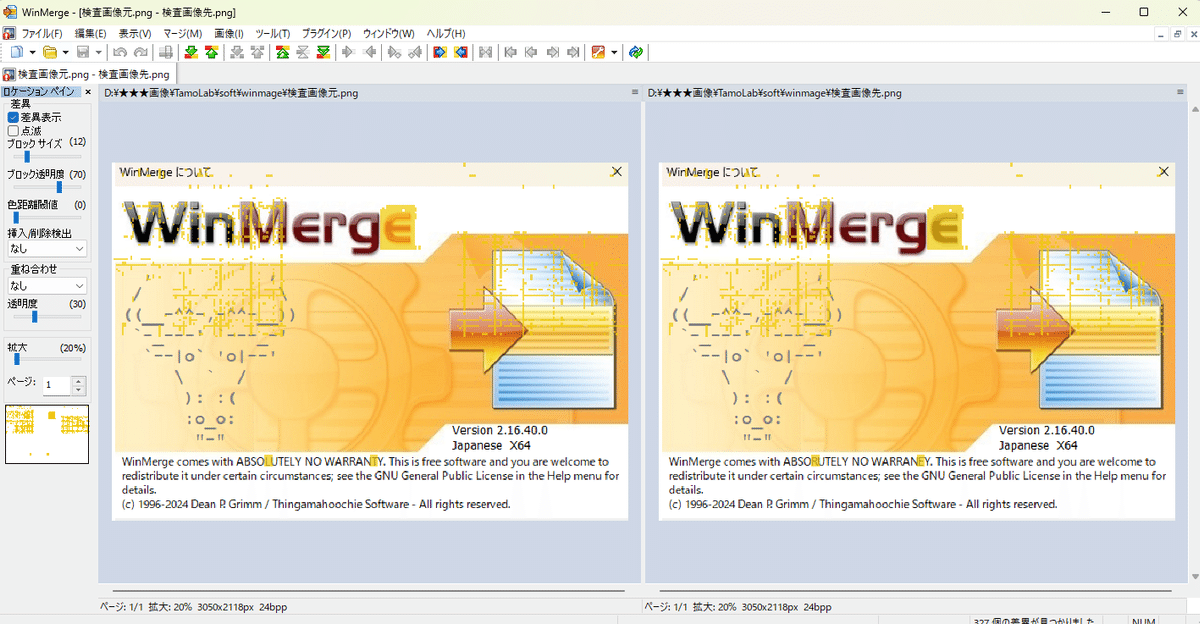Increase page number with the stepper
Screen dimensions: 1200x624
76,379
